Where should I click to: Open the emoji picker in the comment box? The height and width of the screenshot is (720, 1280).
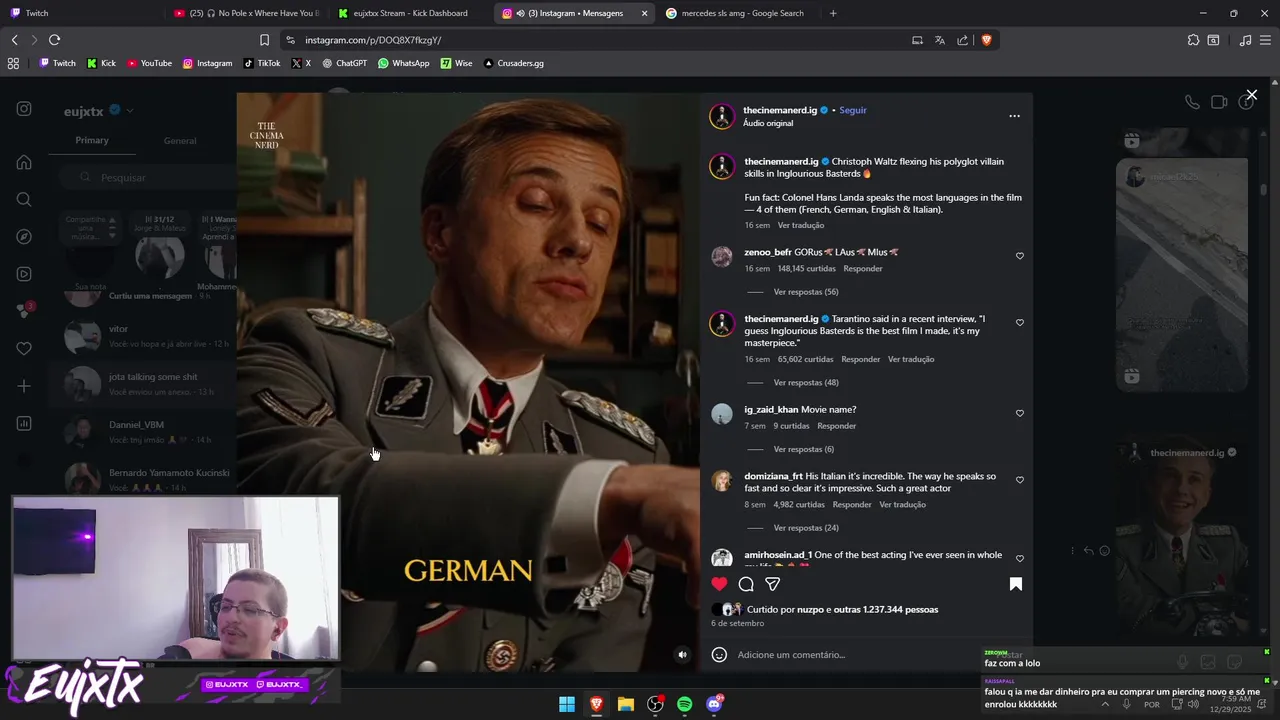pyautogui.click(x=719, y=655)
